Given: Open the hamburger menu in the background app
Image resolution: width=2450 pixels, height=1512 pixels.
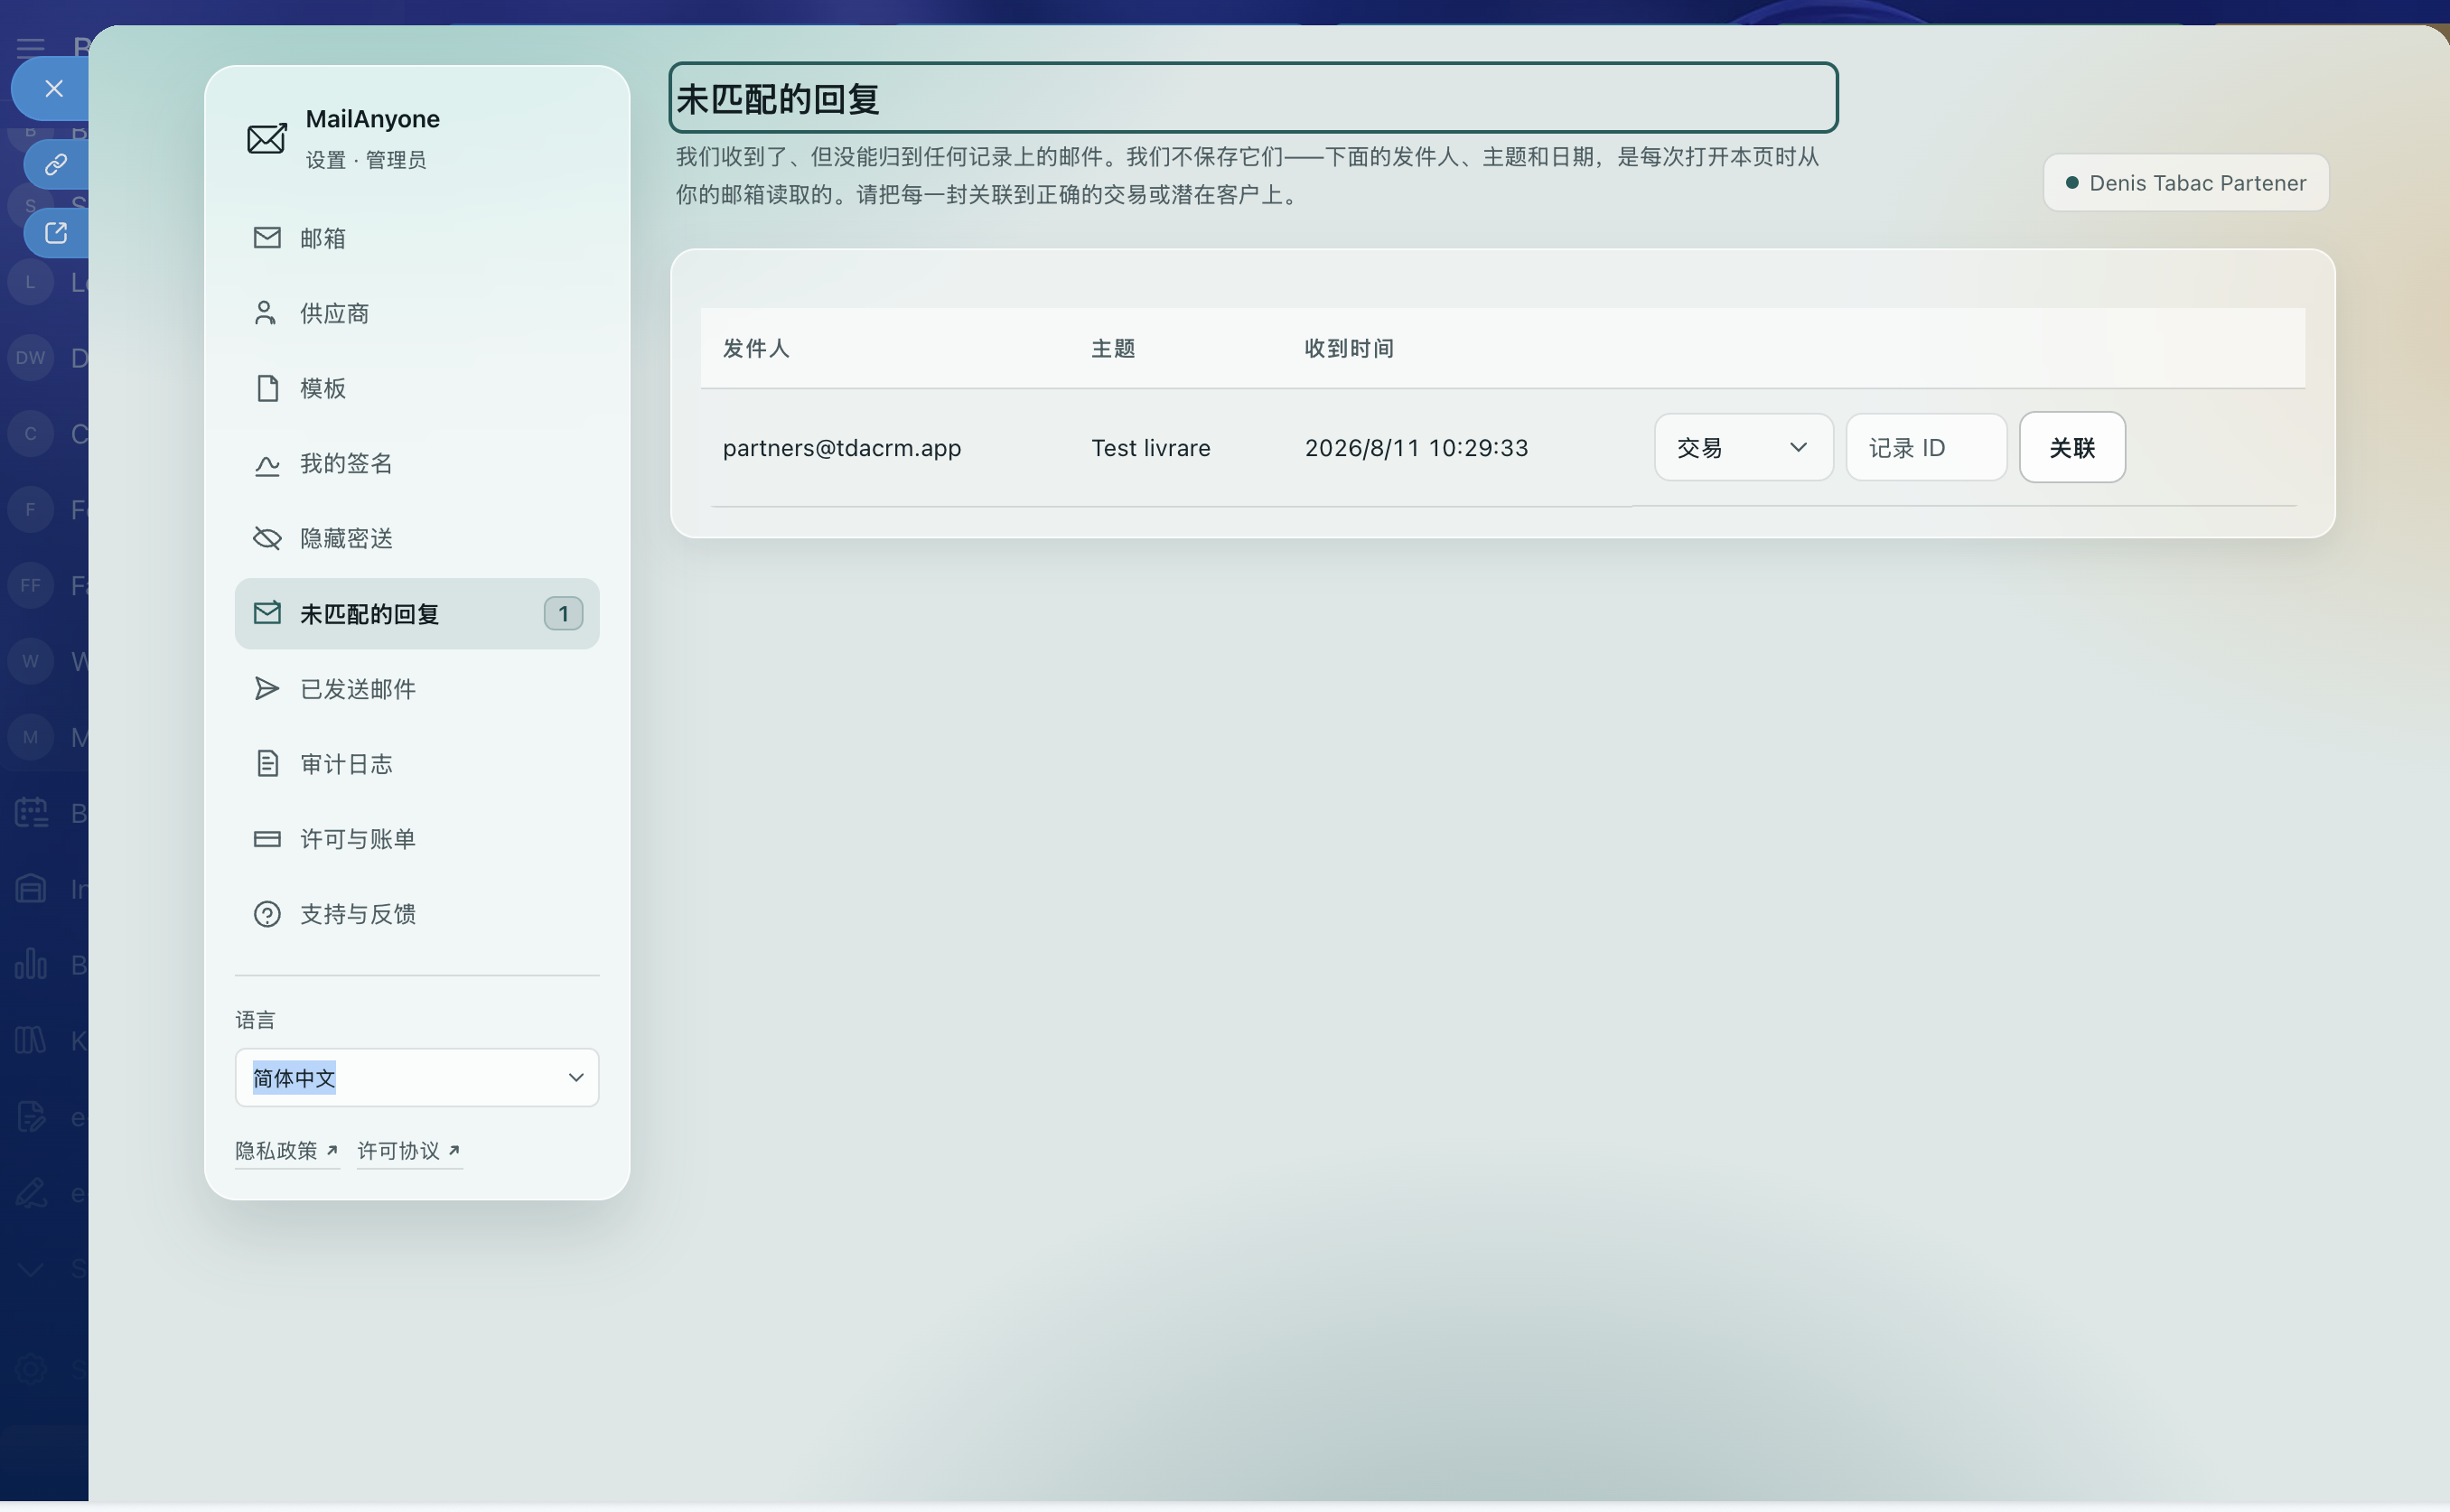Looking at the screenshot, I should tap(31, 47).
